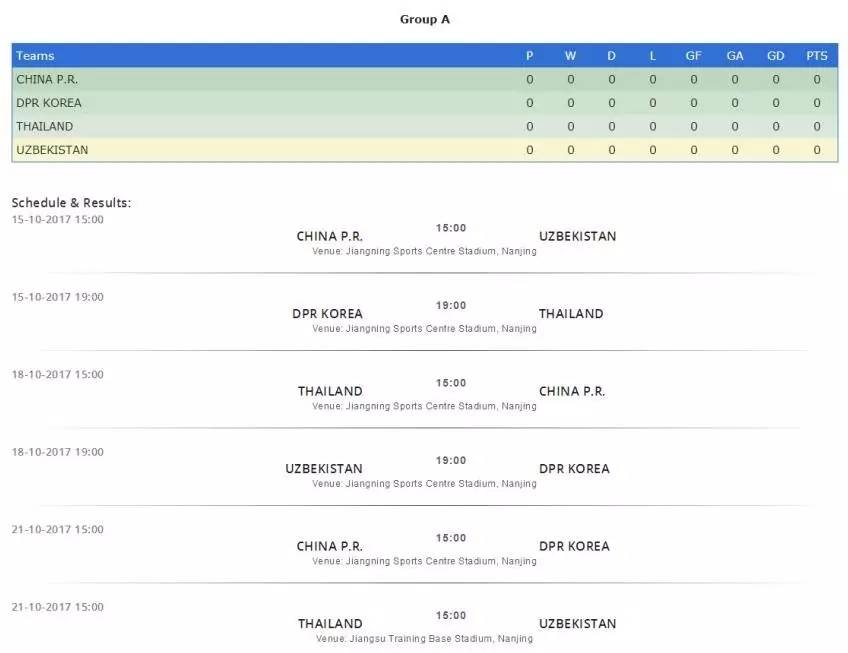Image resolution: width=848 pixels, height=653 pixels.
Task: Click the "Schedule & Results:" heading
Action: click(71, 203)
